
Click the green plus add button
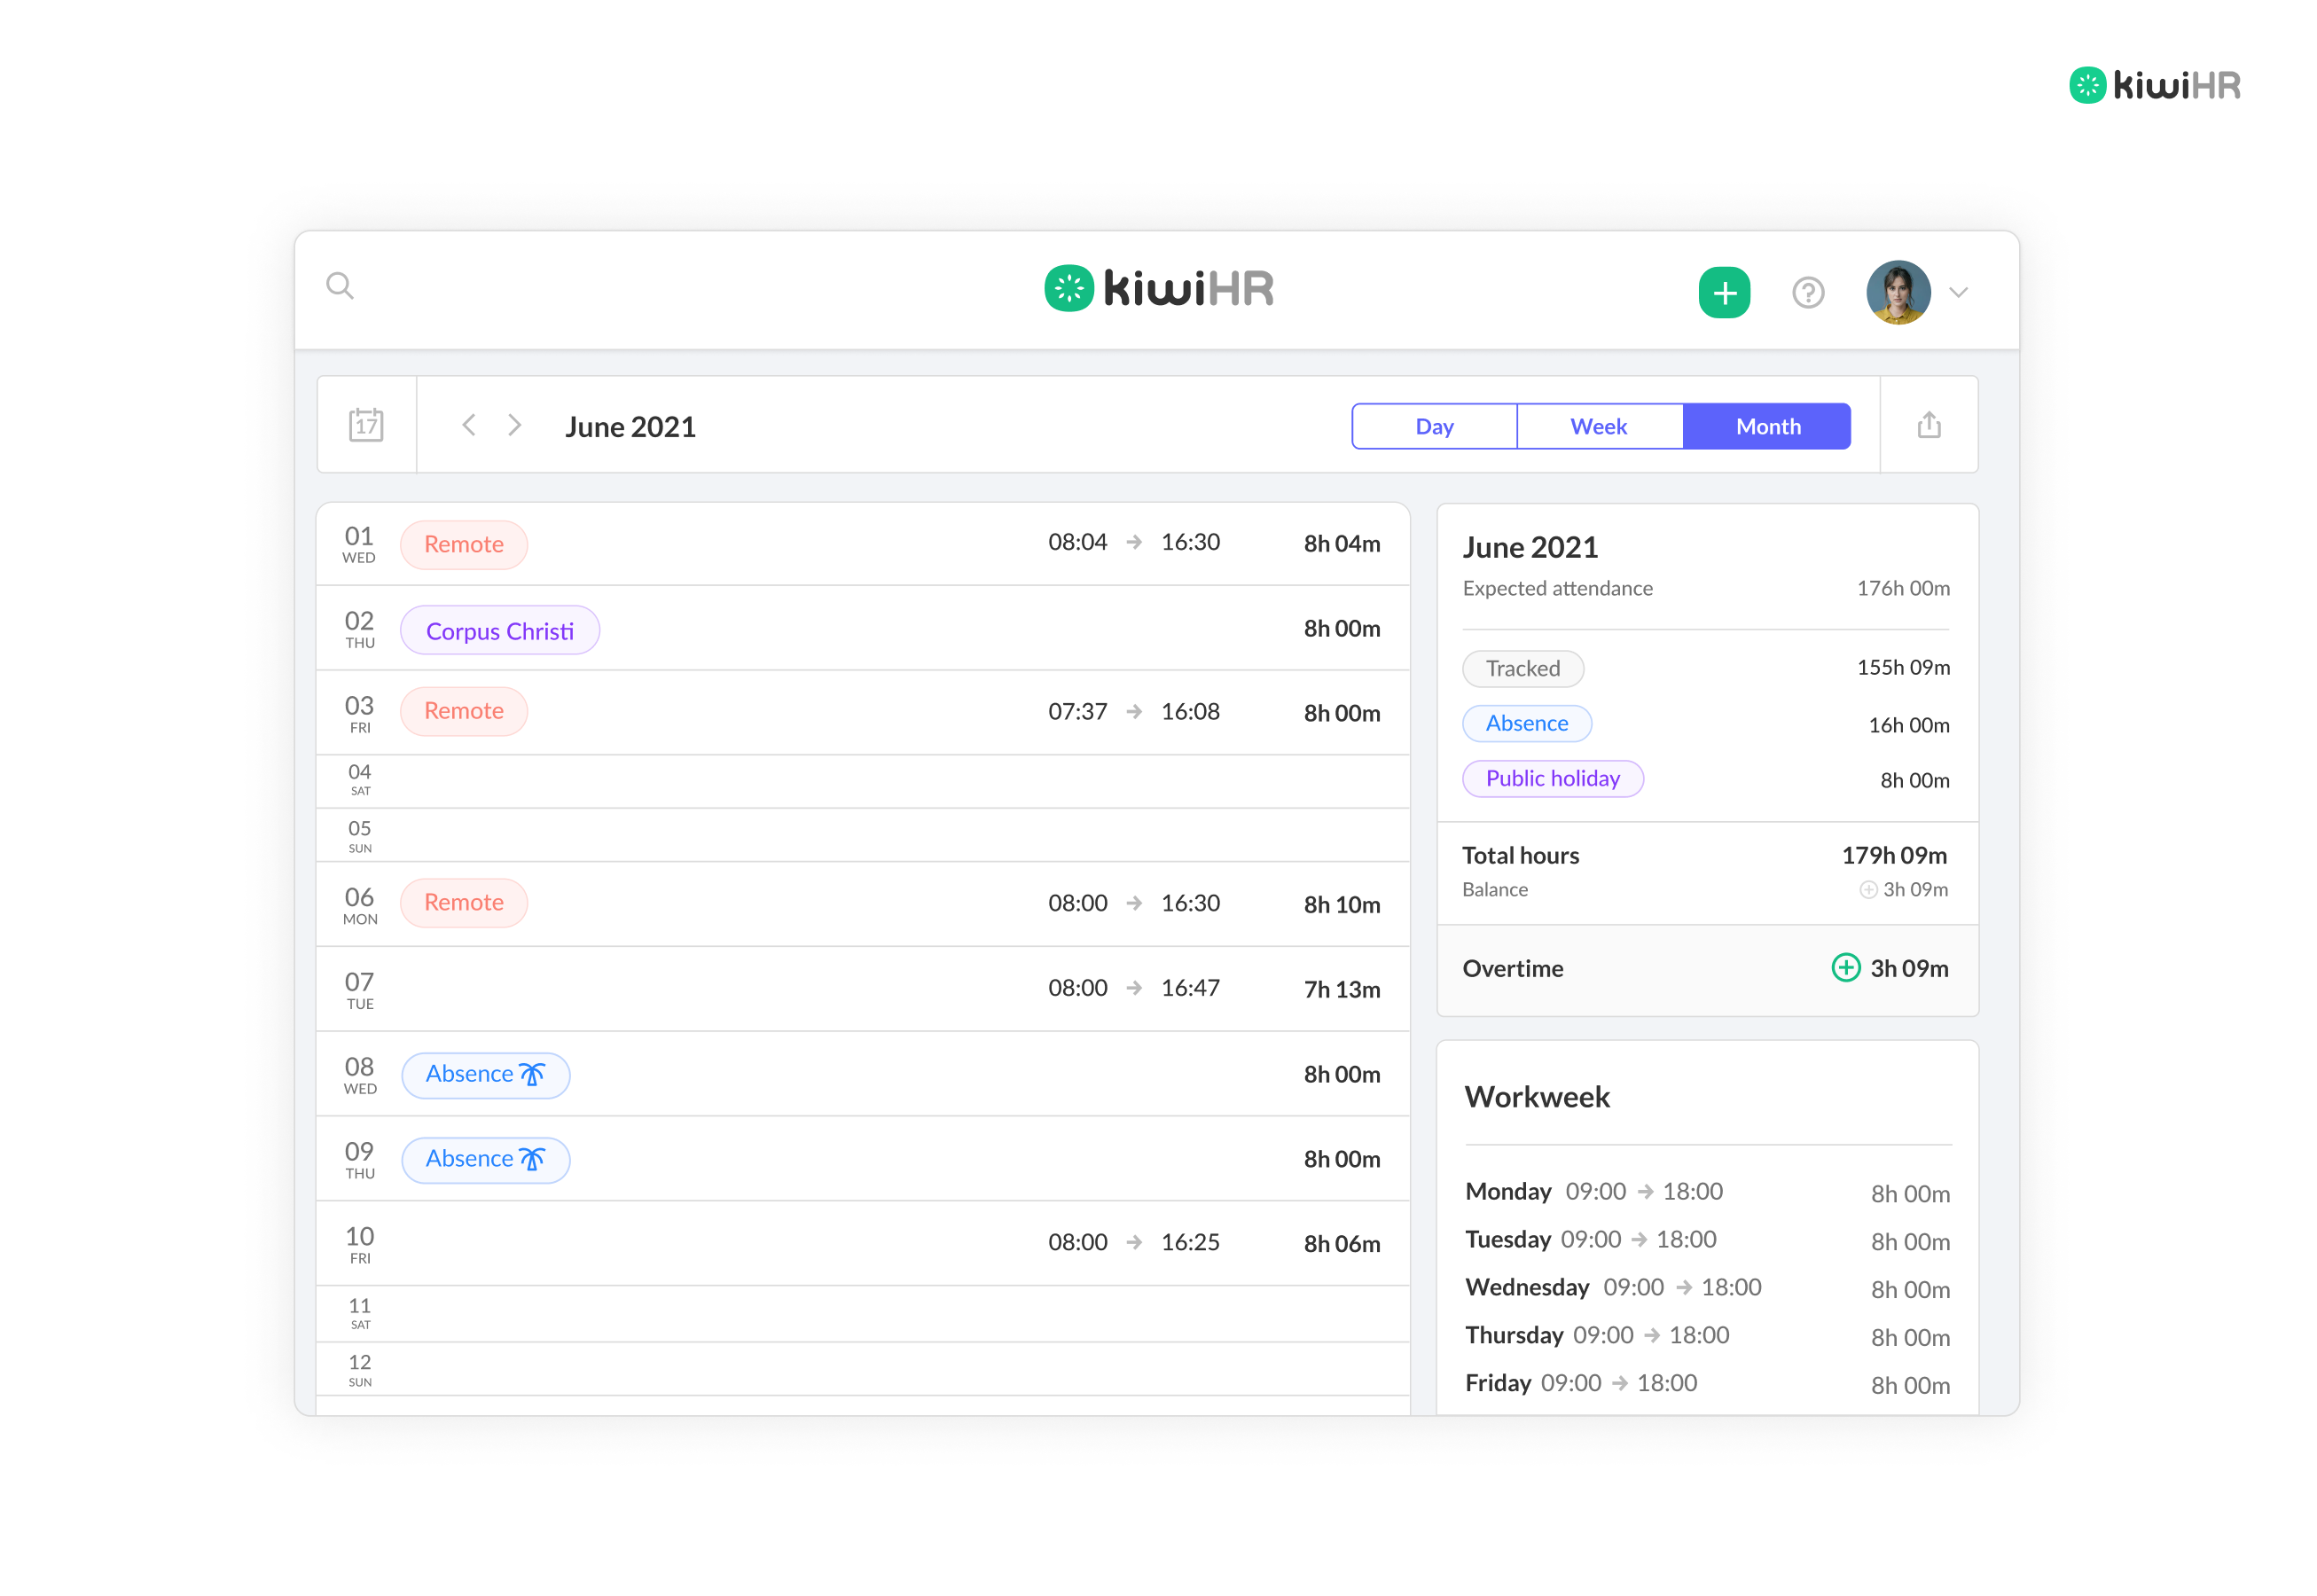(x=1723, y=293)
